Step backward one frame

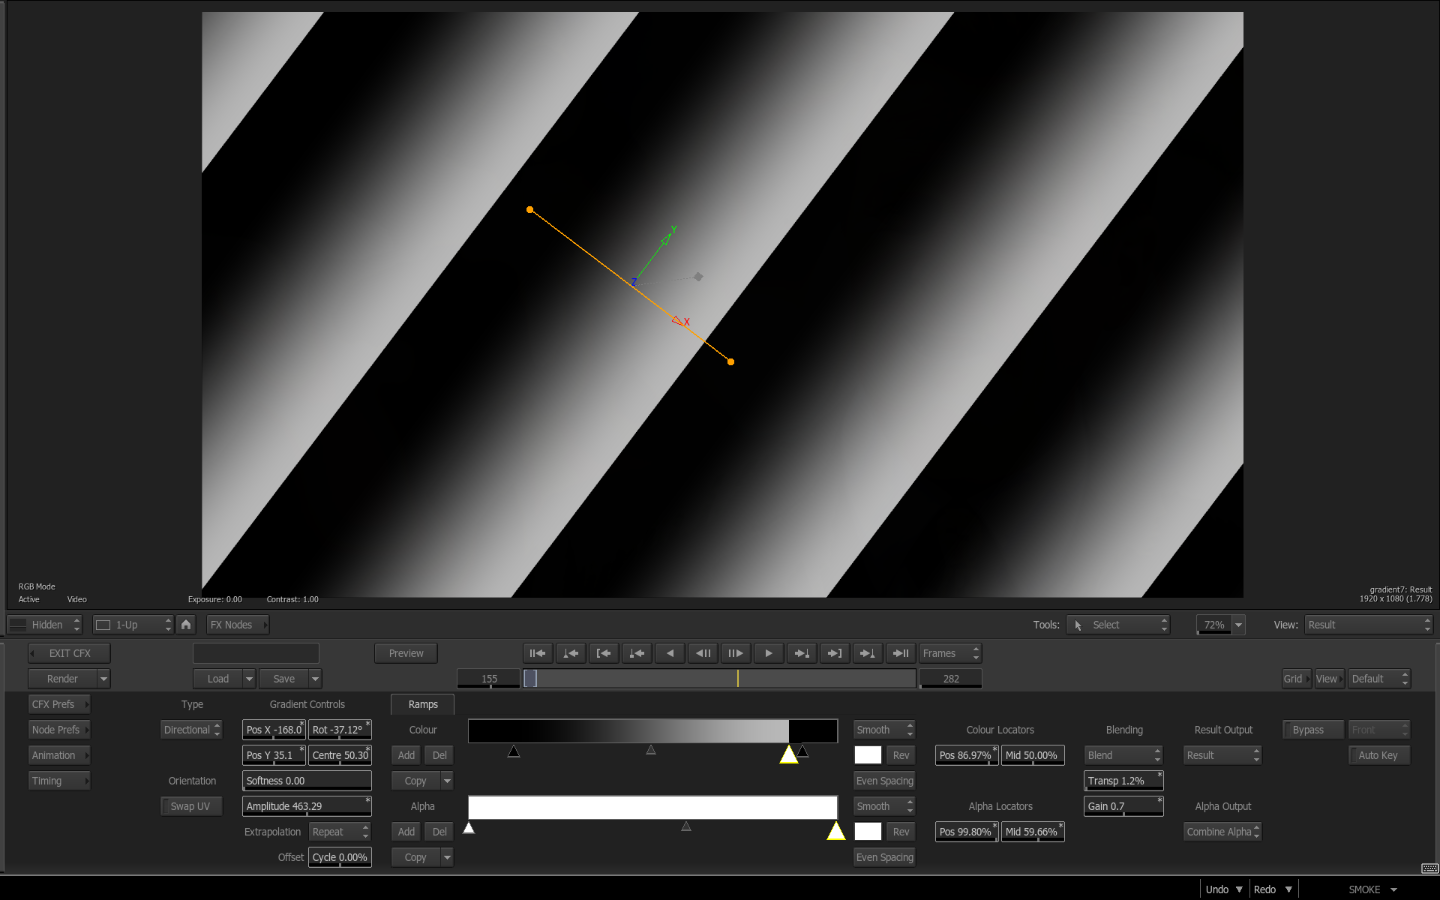pyautogui.click(x=703, y=654)
